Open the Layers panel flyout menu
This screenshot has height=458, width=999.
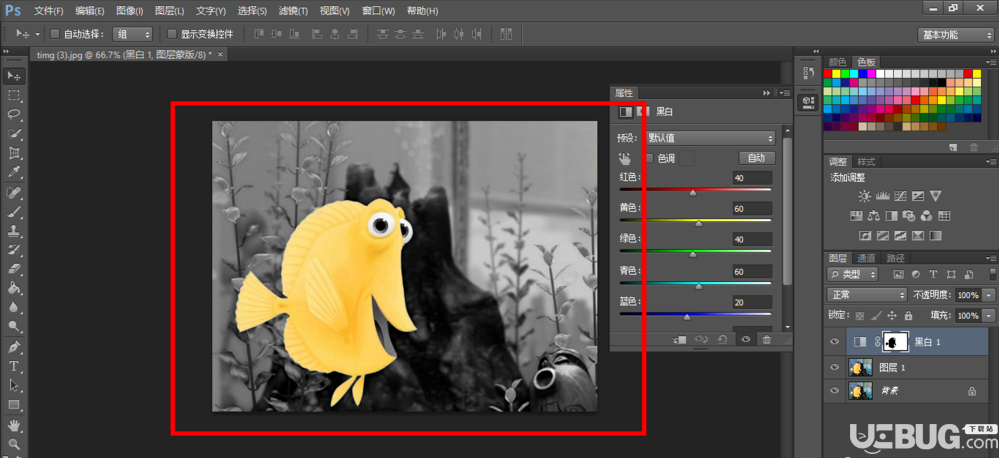(991, 258)
